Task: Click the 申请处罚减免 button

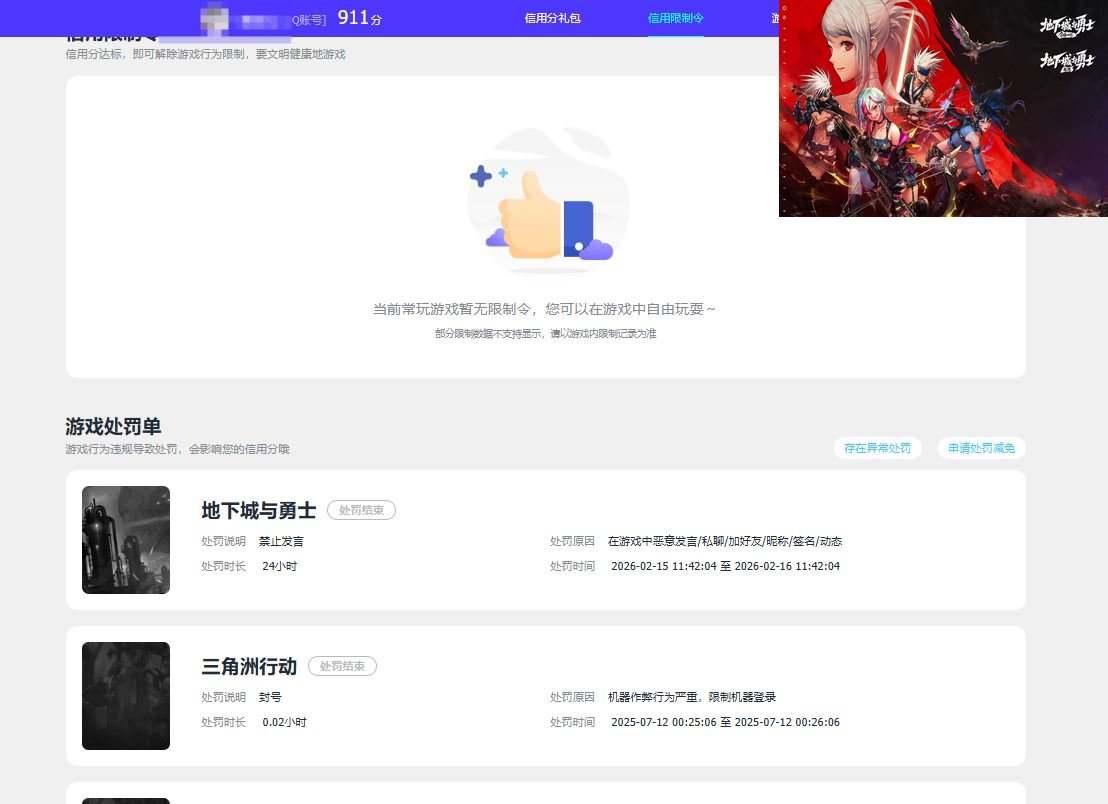Action: [x=981, y=448]
